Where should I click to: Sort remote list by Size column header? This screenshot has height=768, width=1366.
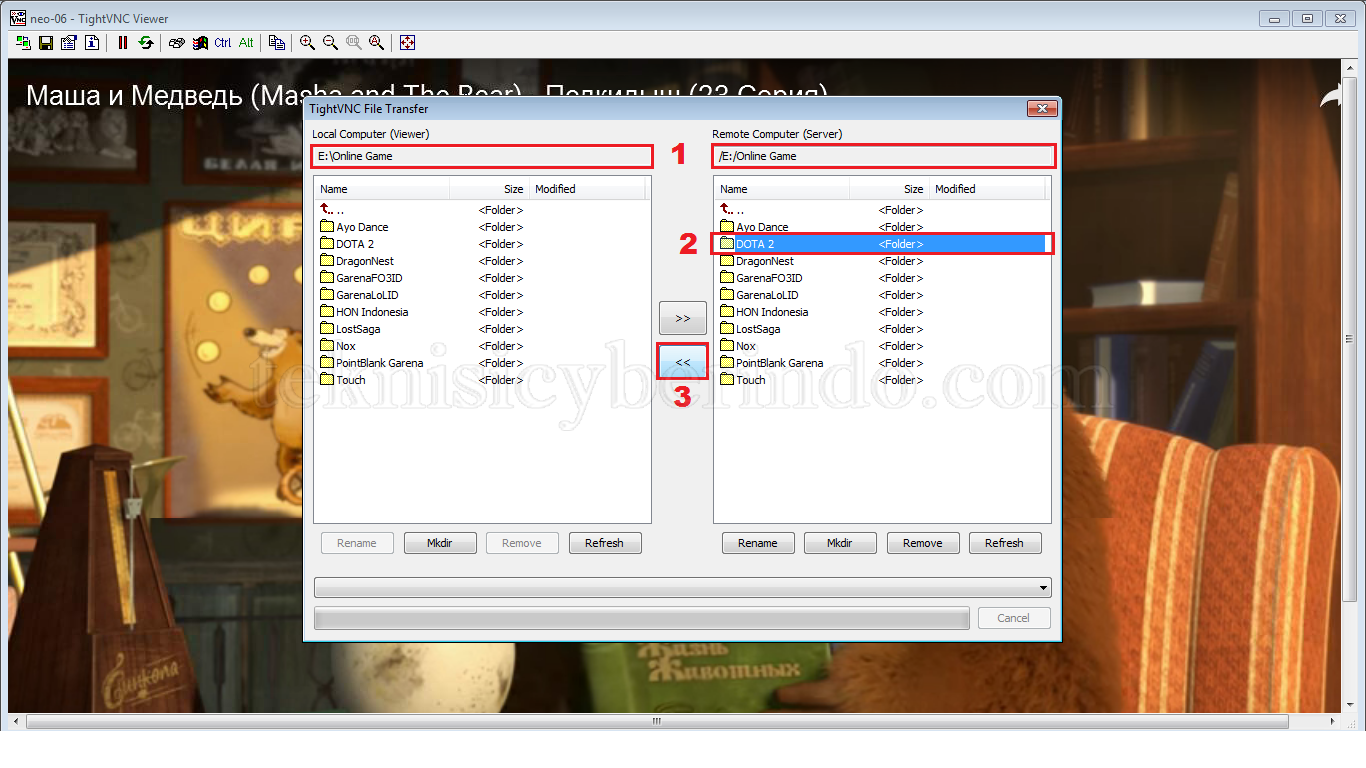click(890, 189)
